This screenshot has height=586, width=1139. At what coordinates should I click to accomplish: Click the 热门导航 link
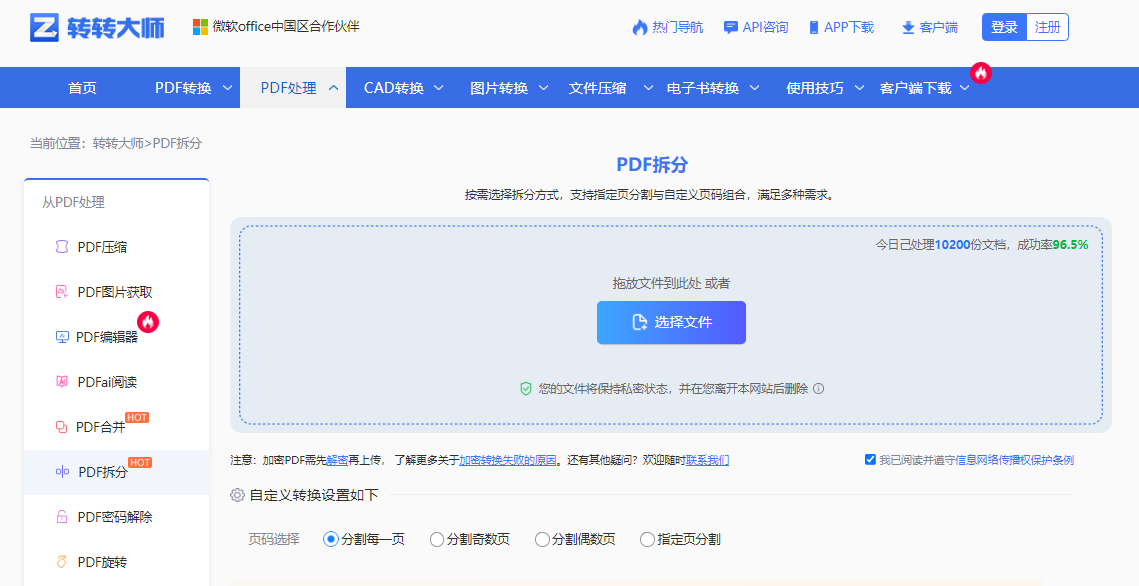[677, 28]
